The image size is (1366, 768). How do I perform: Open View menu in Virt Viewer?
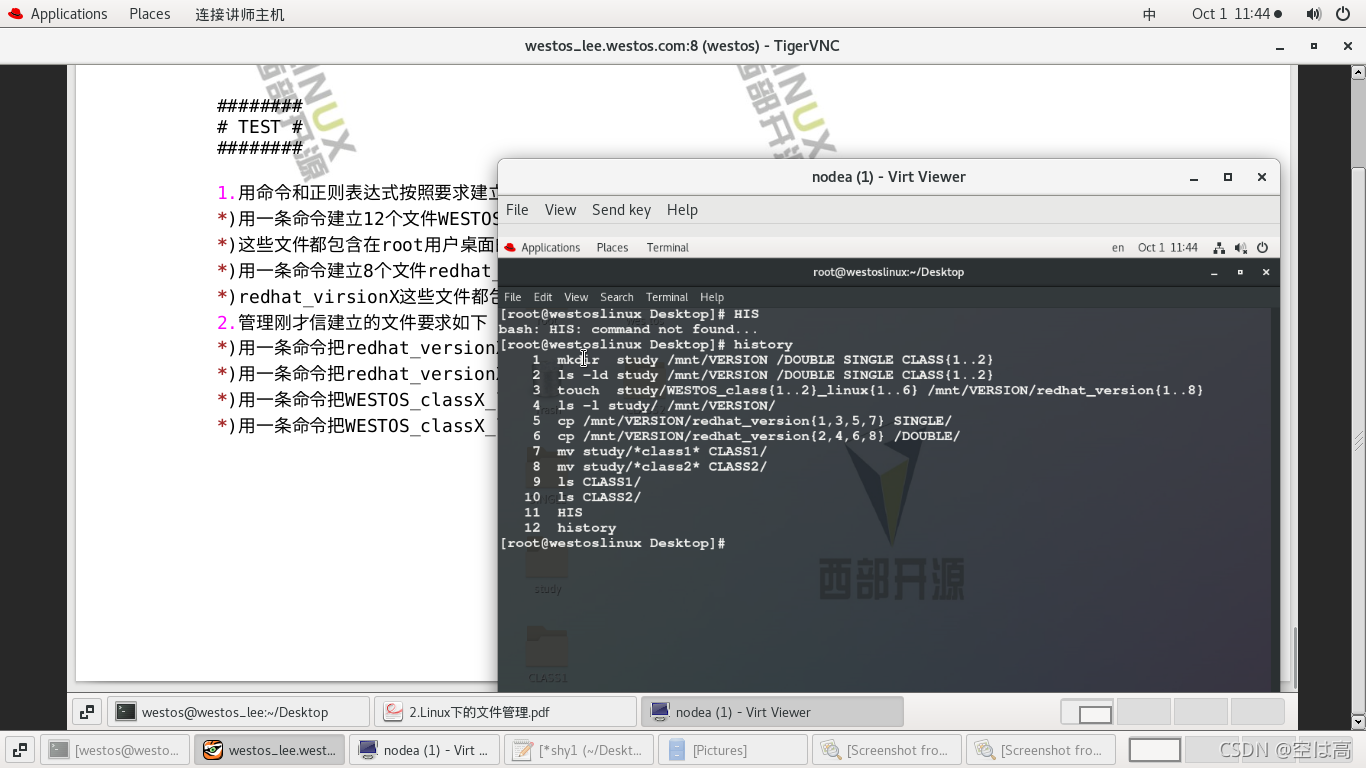click(560, 210)
